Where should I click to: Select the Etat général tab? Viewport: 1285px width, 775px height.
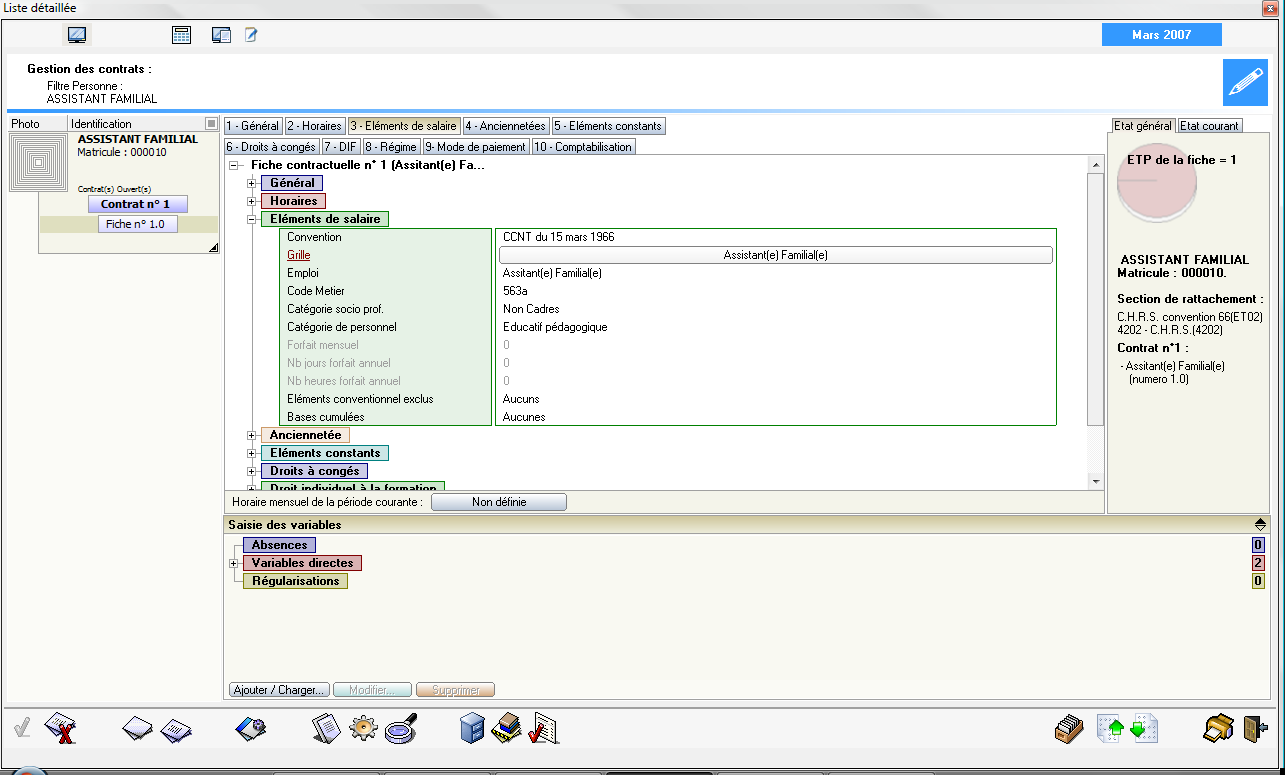(1143, 126)
